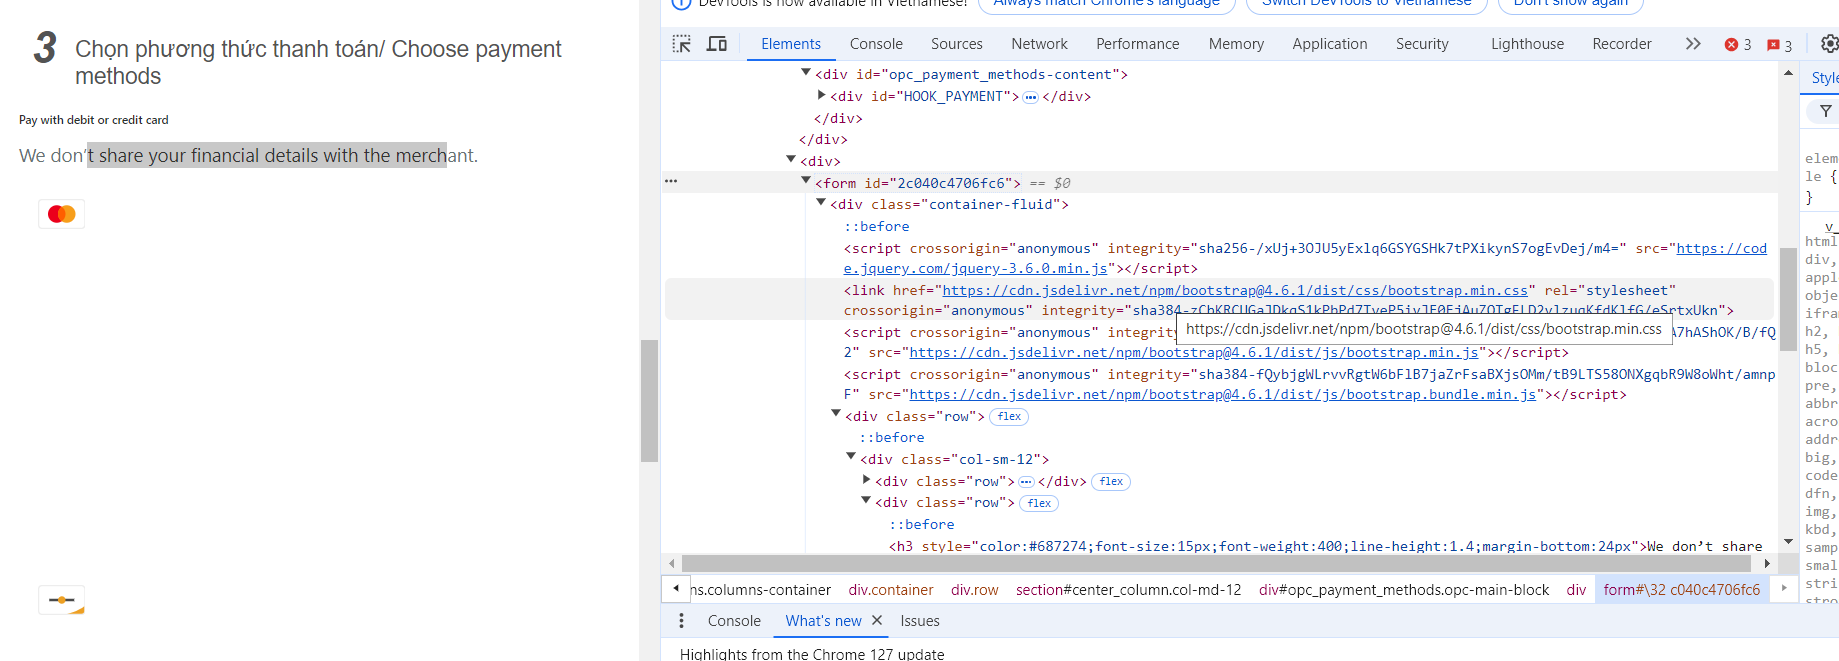Click the Mastercard payment icon

click(62, 214)
